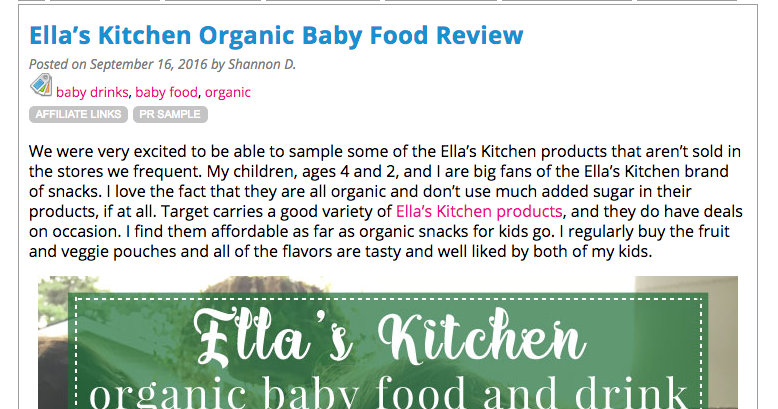Viewport: 778px width, 409px height.
Task: Click the white dashed border of banner
Action: pos(388,300)
